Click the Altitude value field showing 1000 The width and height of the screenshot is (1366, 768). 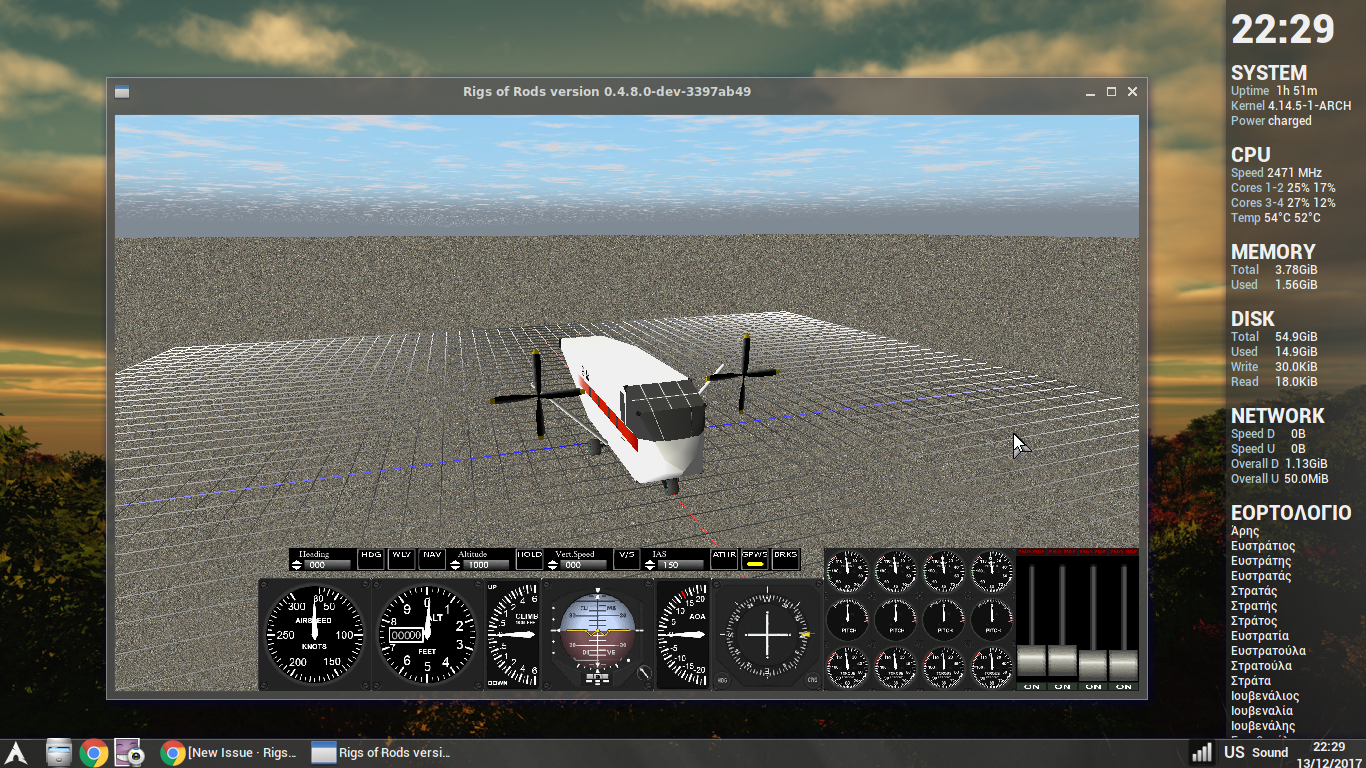(487, 565)
